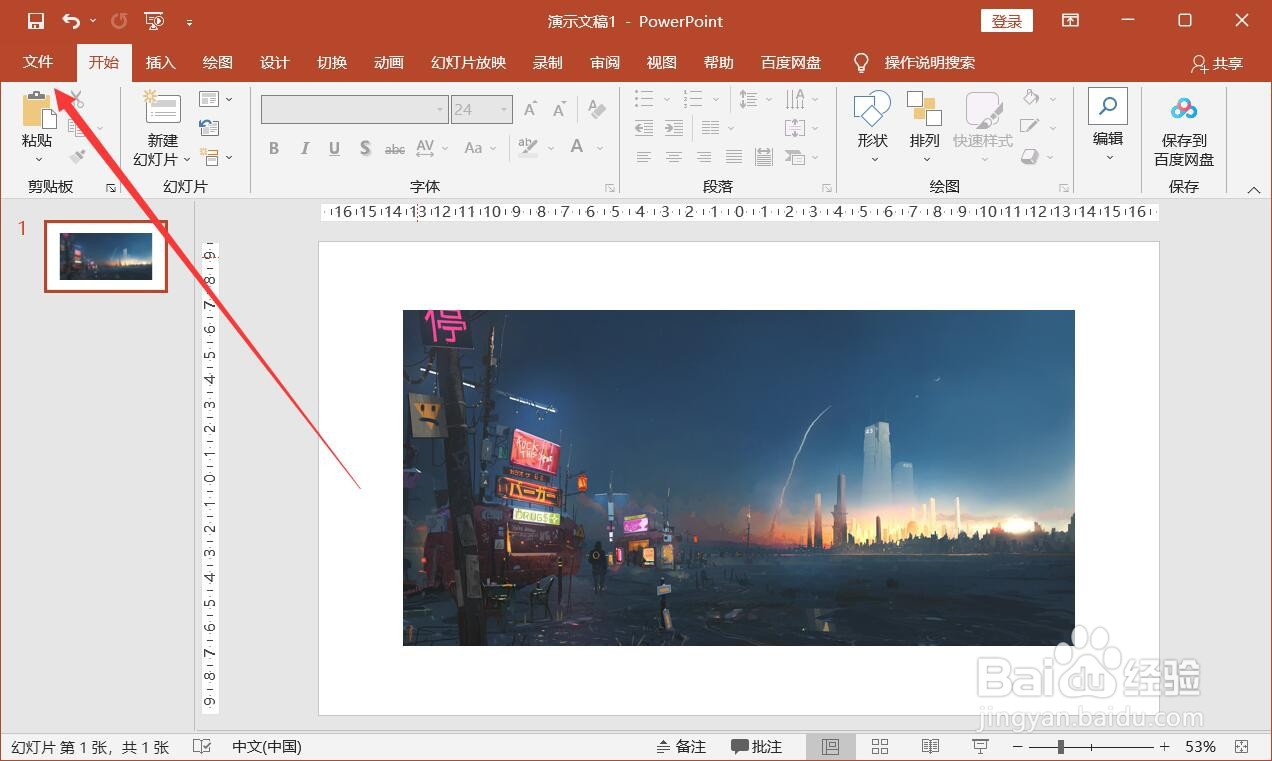Toggle bold formatting

(274, 148)
